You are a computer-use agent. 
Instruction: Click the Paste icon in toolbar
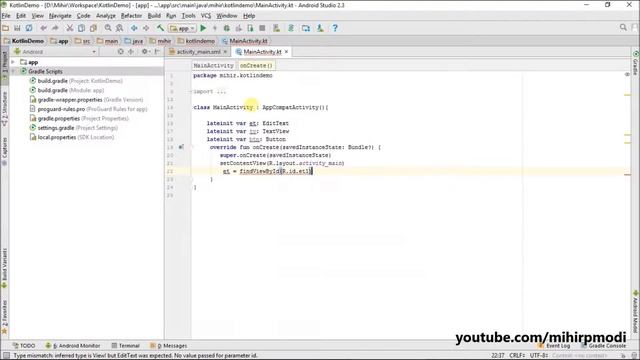click(93, 28)
